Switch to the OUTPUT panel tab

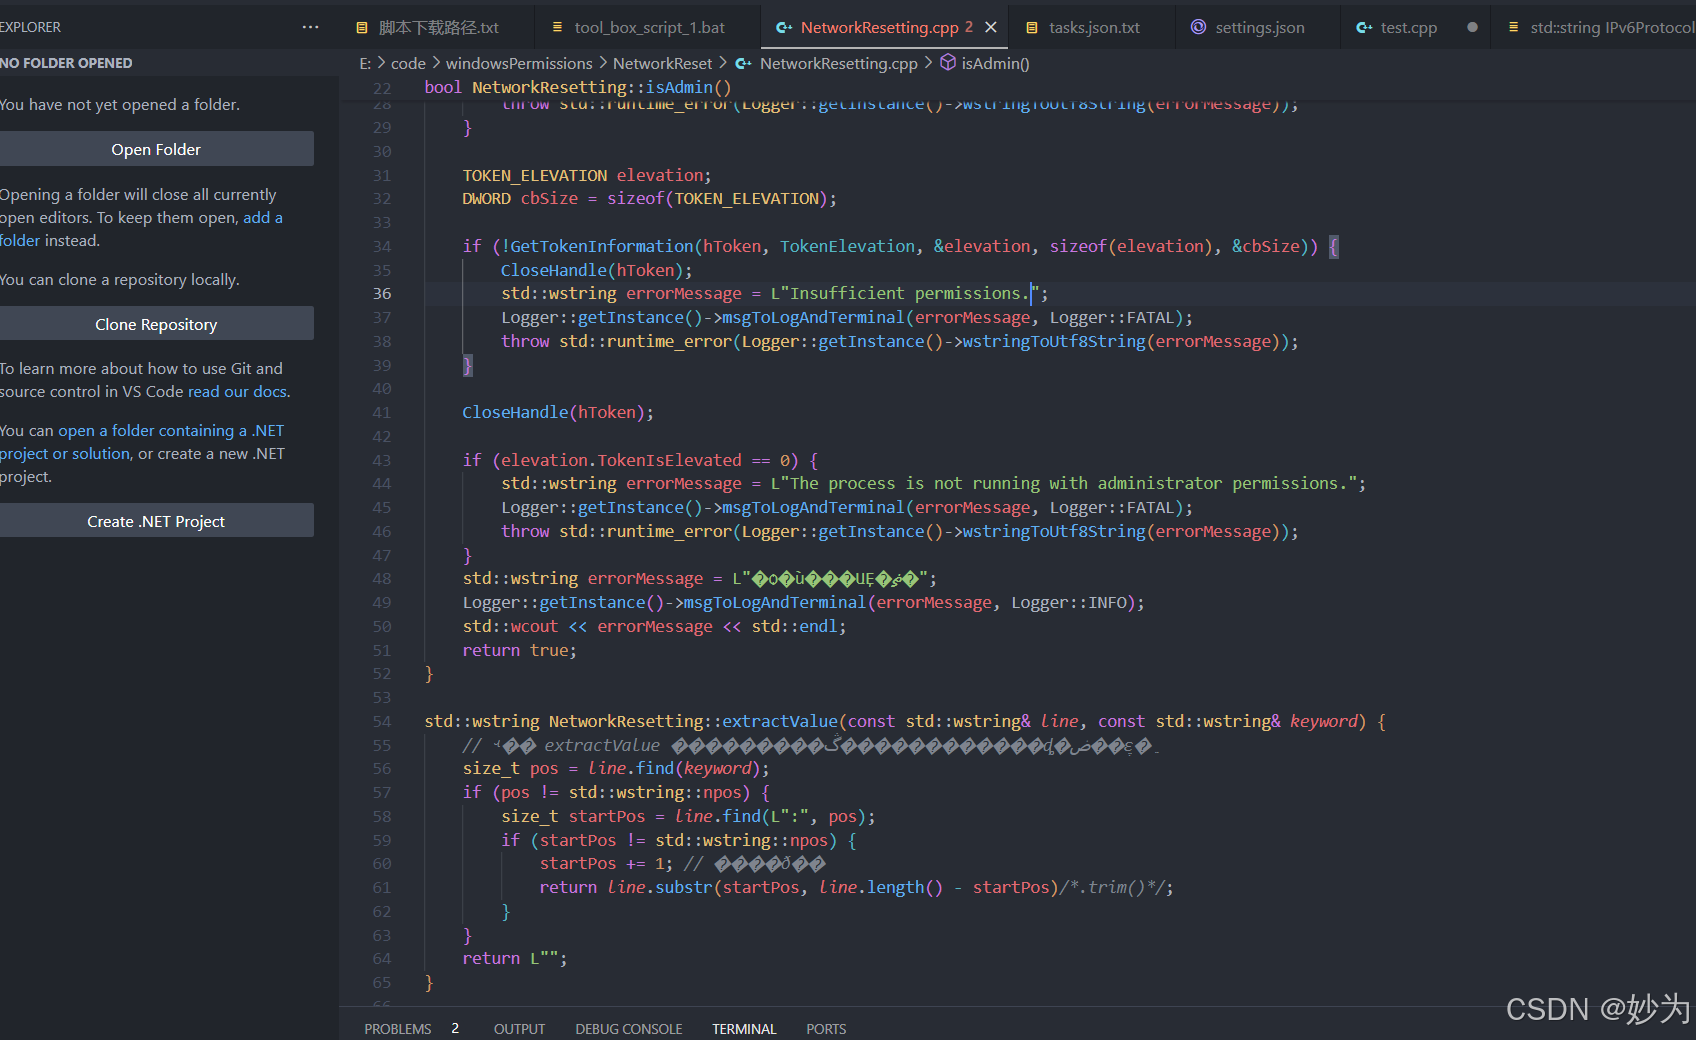click(x=519, y=1028)
